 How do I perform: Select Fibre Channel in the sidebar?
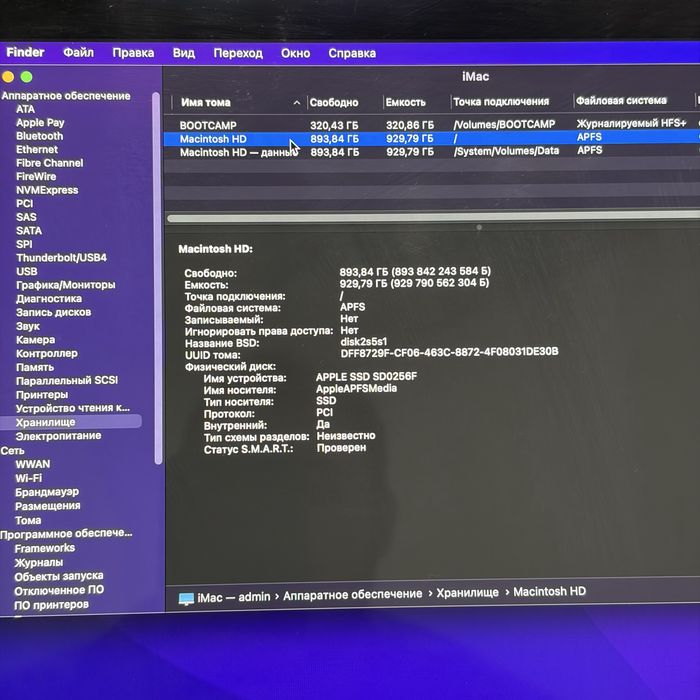coord(50,163)
